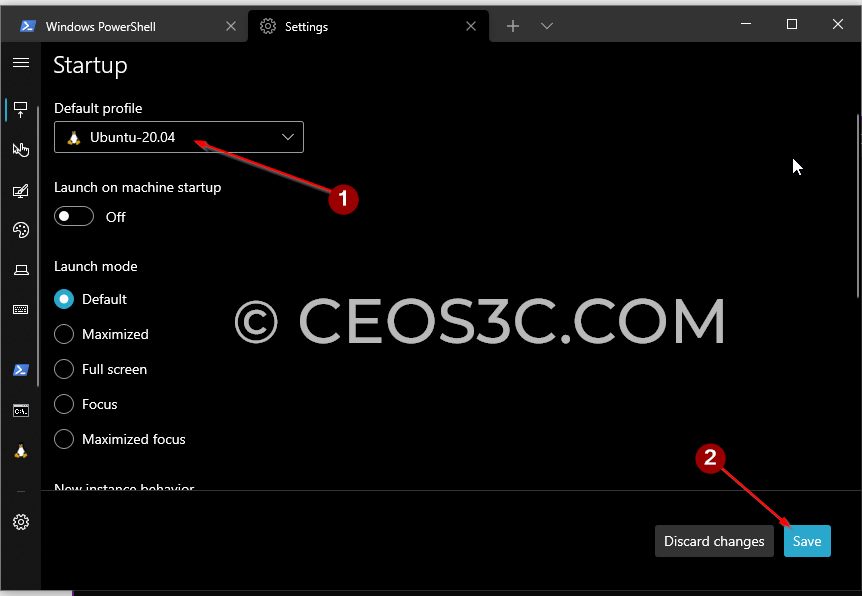The height and width of the screenshot is (596, 862).
Task: Click the settings page vertical scrollbar
Action: pyautogui.click(x=858, y=206)
